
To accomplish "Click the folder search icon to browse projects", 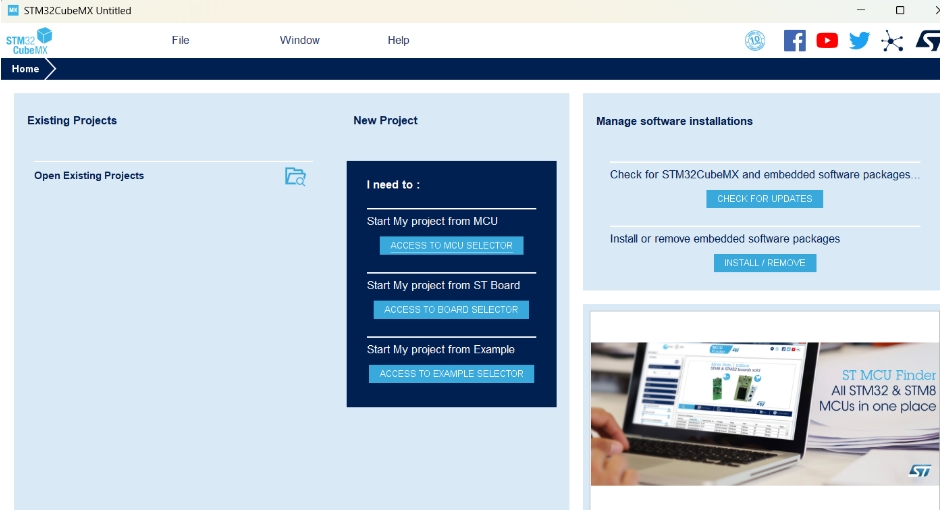I will [295, 177].
